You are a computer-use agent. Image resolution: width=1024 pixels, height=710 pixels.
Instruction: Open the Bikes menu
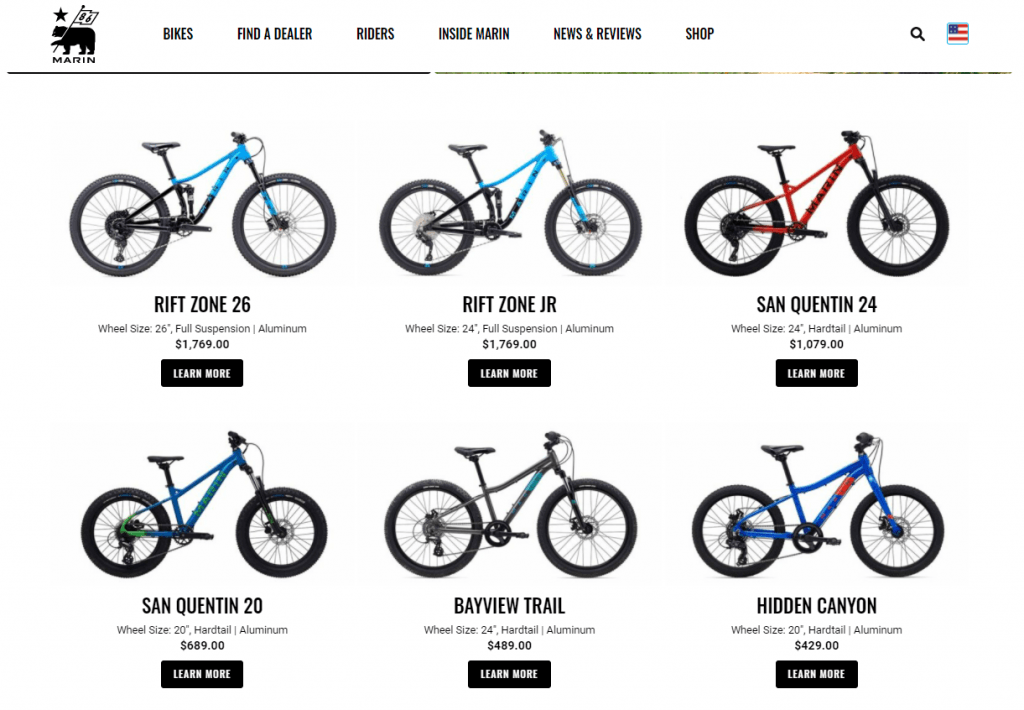(x=178, y=34)
